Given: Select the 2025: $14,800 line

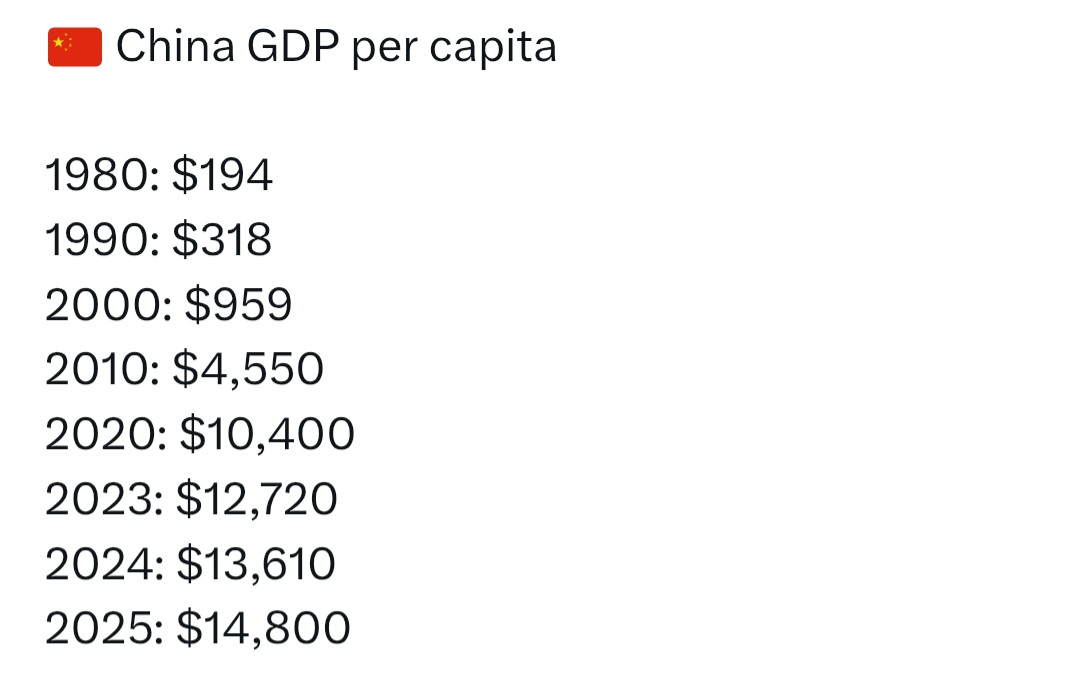Looking at the screenshot, I should point(198,628).
